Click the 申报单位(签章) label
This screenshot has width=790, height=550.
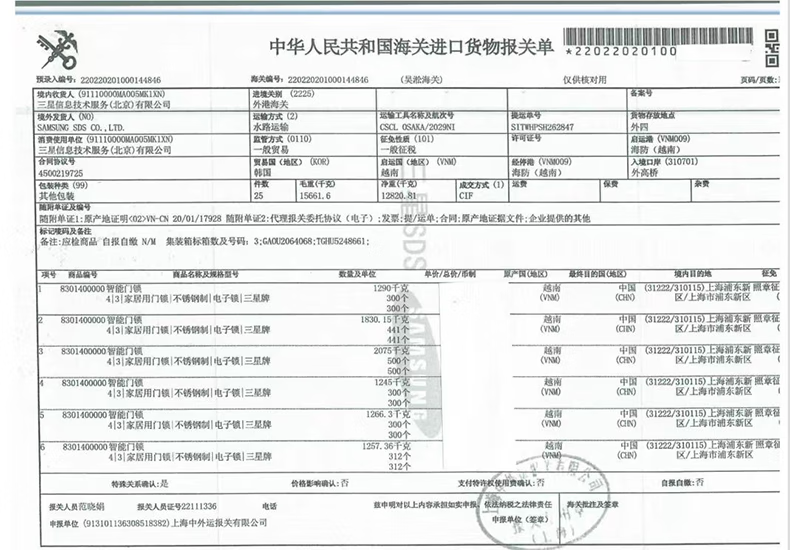pyautogui.click(x=520, y=520)
